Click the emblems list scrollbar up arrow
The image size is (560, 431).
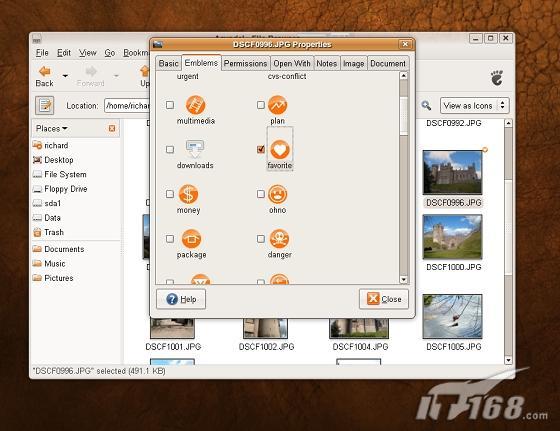tap(404, 75)
